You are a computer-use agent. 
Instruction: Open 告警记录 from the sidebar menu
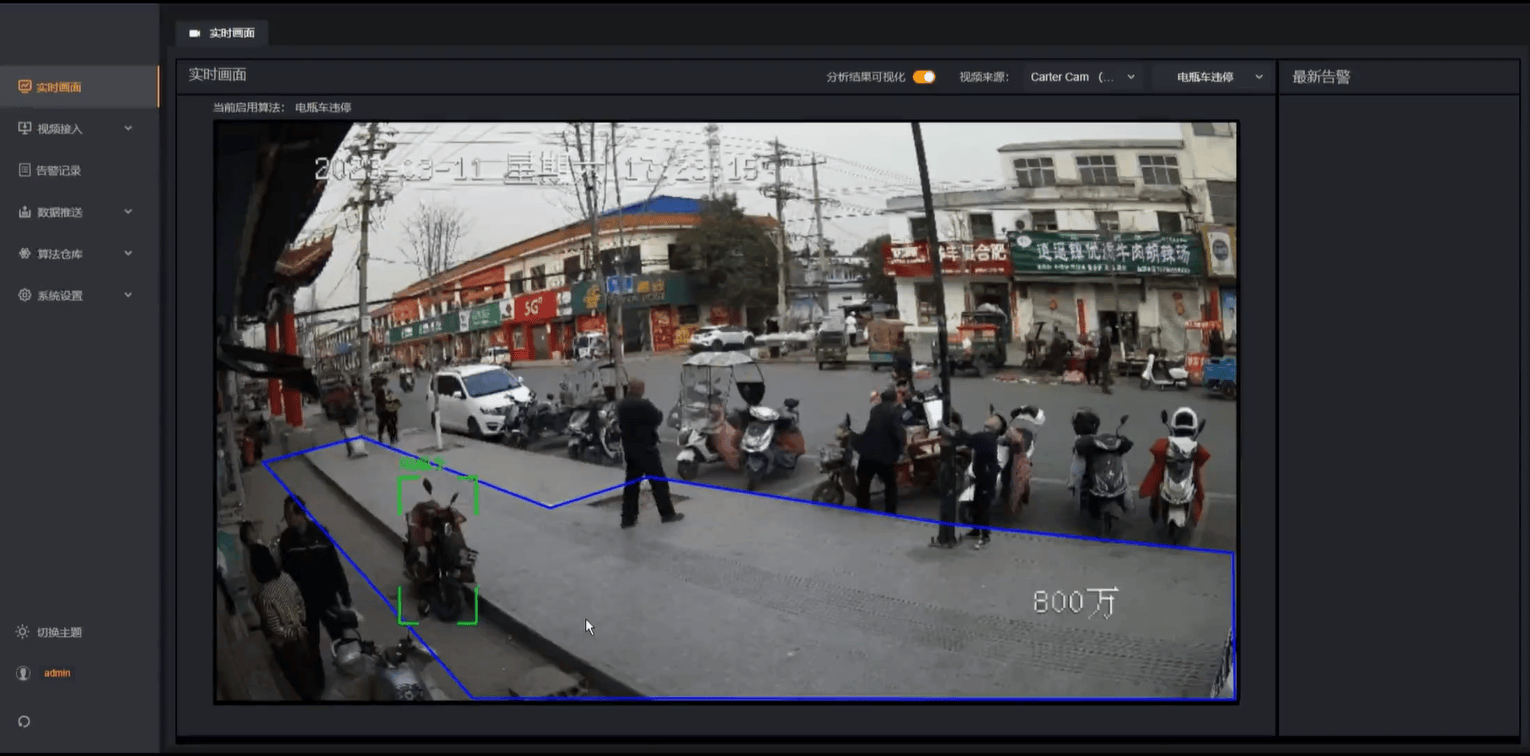tap(59, 171)
